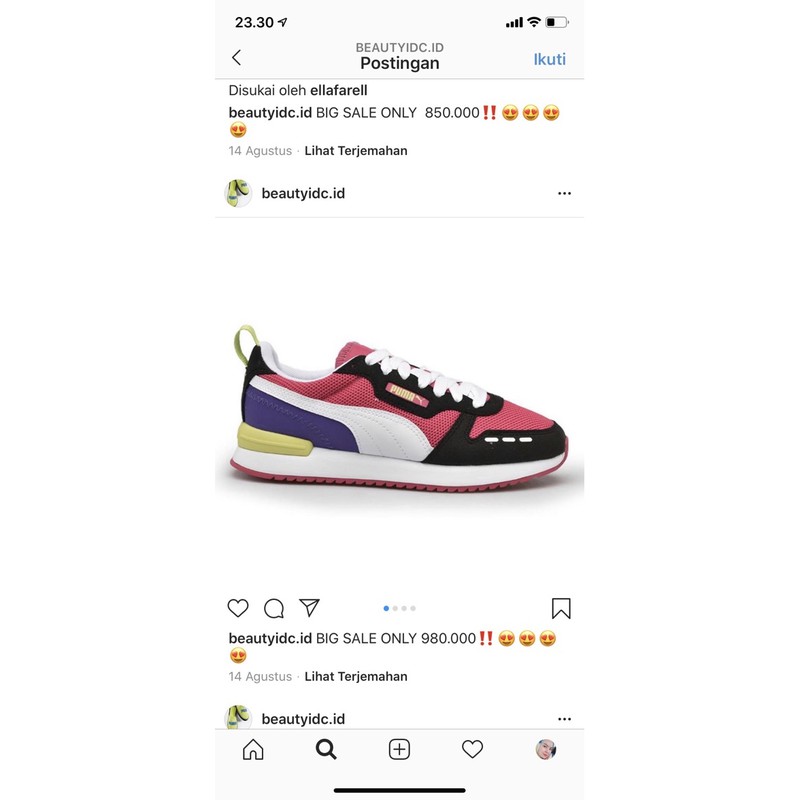Share the post via paper plane icon
Image resolution: width=800 pixels, height=800 pixels.
click(309, 607)
